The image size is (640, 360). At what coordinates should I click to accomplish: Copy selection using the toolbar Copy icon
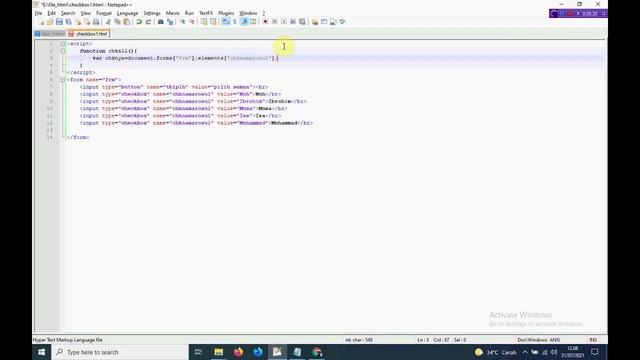(118, 22)
